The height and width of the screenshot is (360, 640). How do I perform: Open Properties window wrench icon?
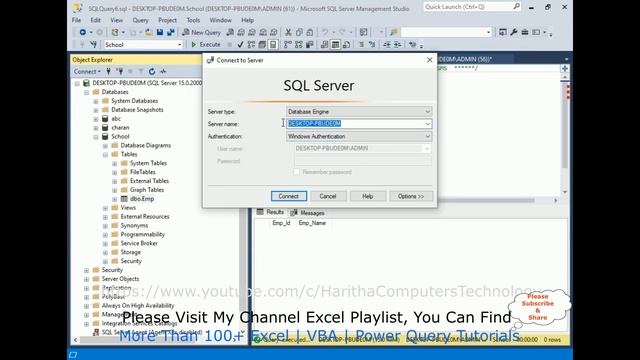(514, 32)
